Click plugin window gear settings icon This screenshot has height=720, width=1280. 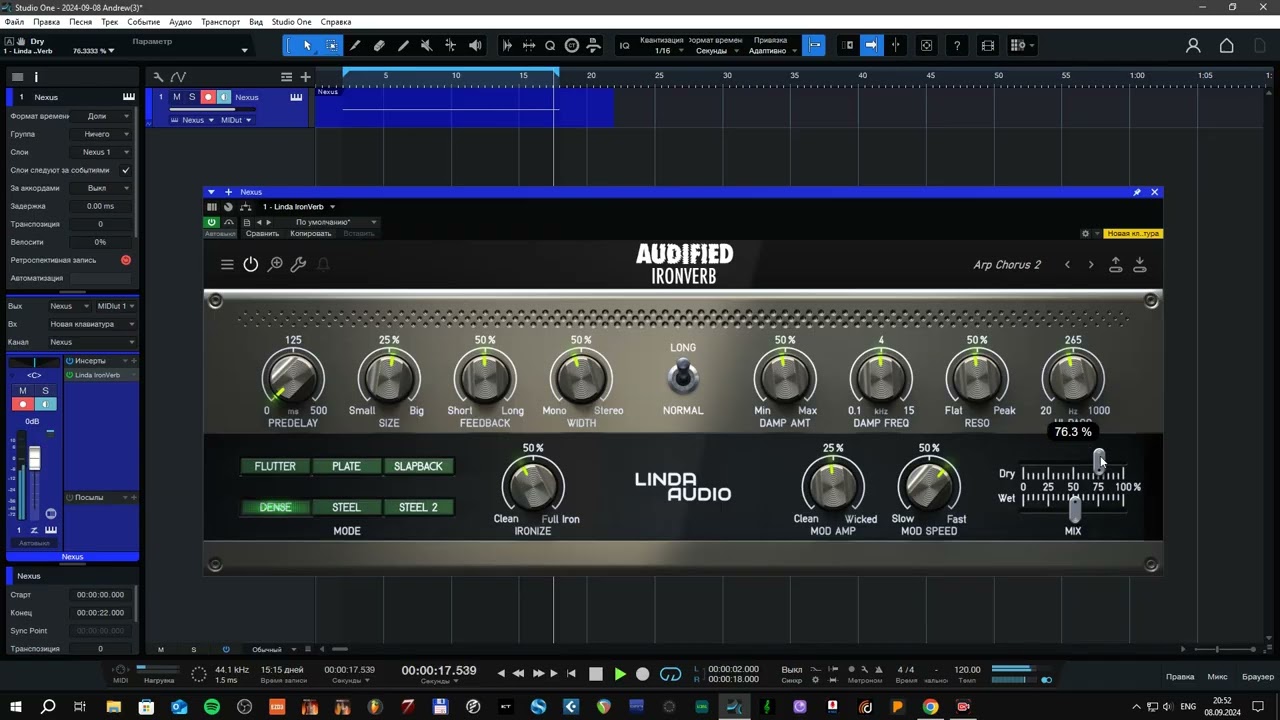(1086, 234)
